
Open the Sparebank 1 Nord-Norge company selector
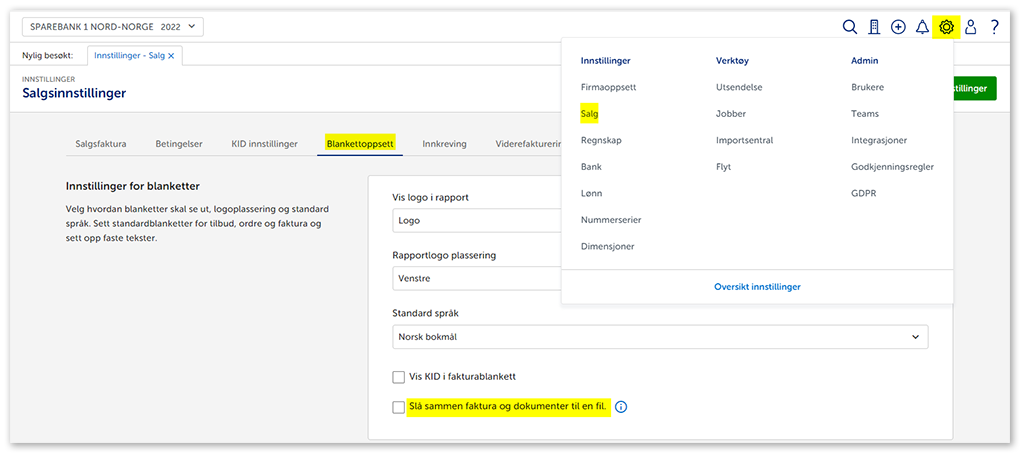[112, 27]
